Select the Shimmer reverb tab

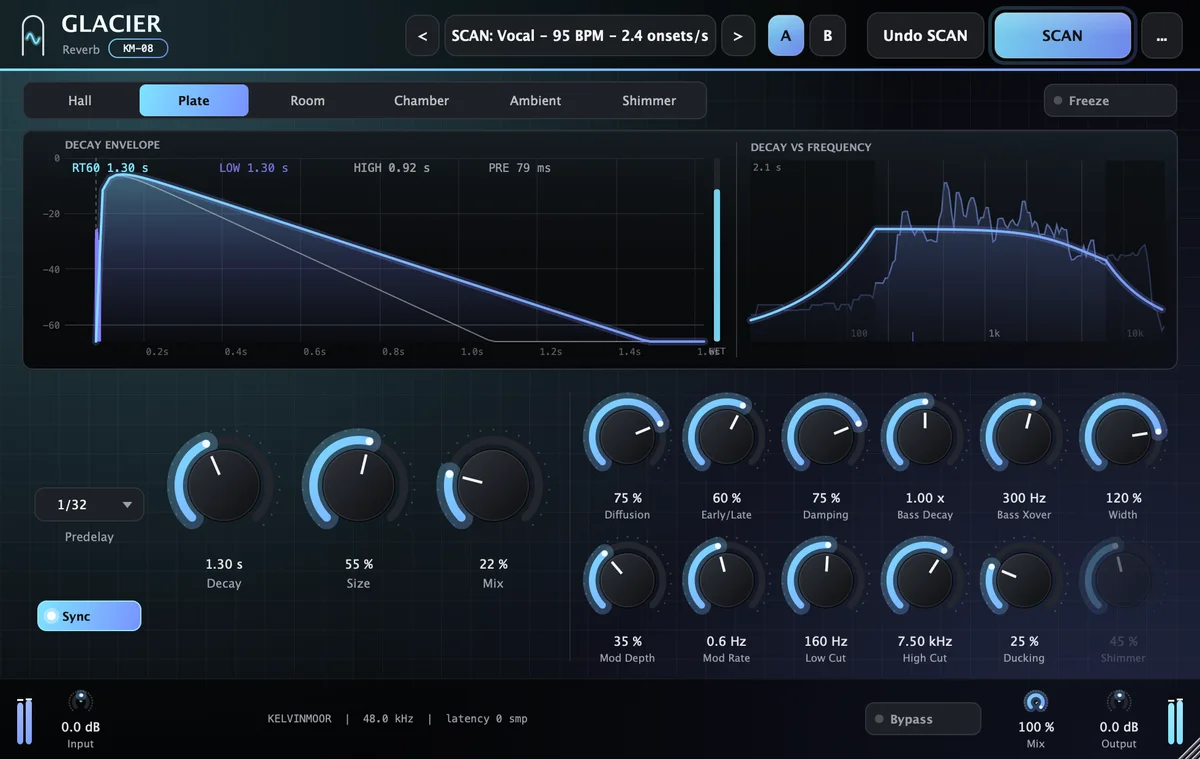(649, 101)
